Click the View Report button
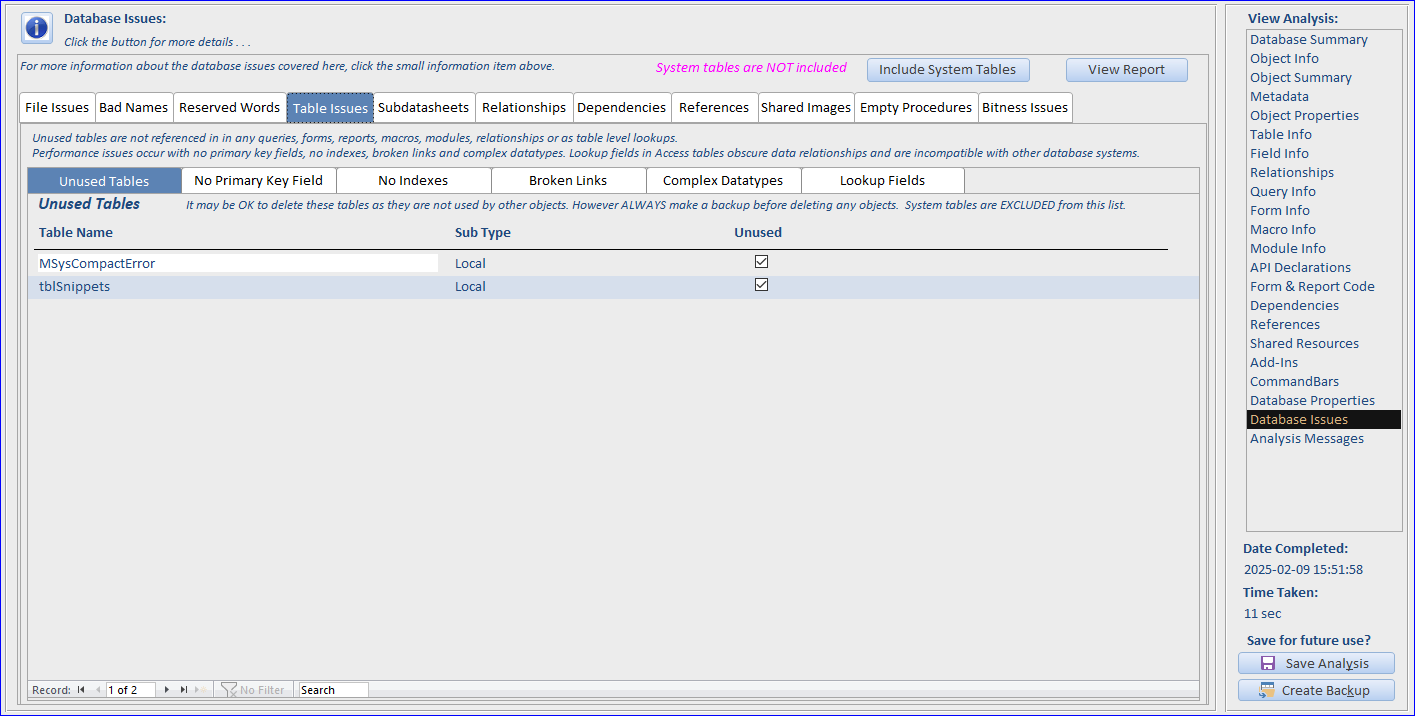This screenshot has width=1415, height=716. click(x=1127, y=70)
